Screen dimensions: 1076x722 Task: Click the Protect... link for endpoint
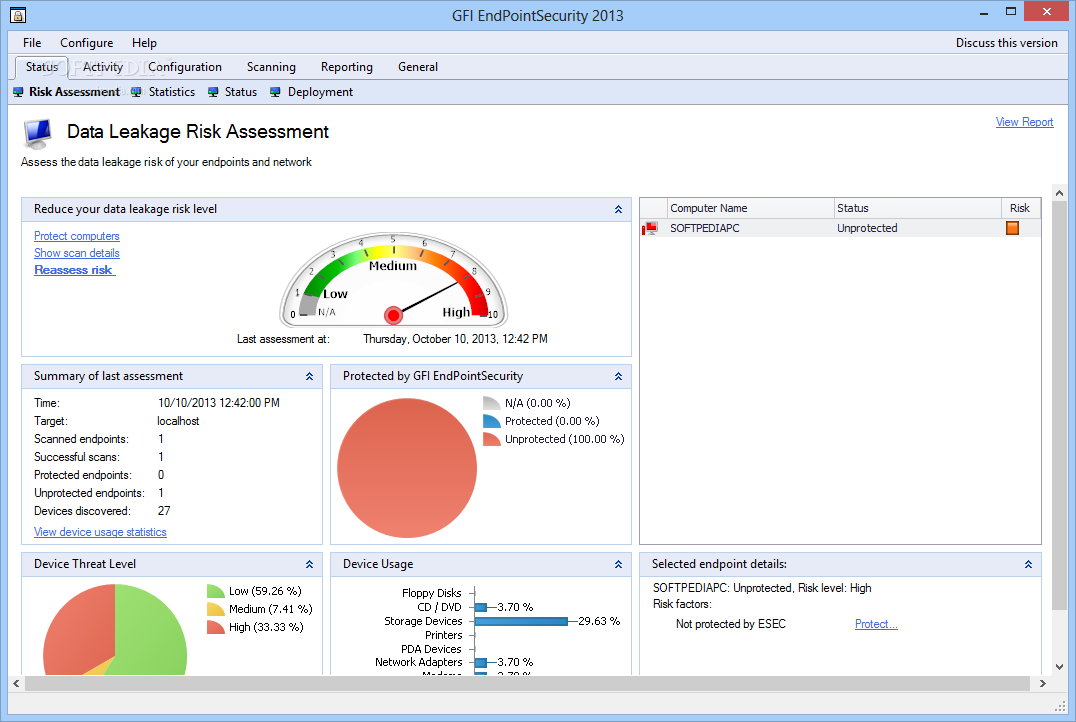876,624
